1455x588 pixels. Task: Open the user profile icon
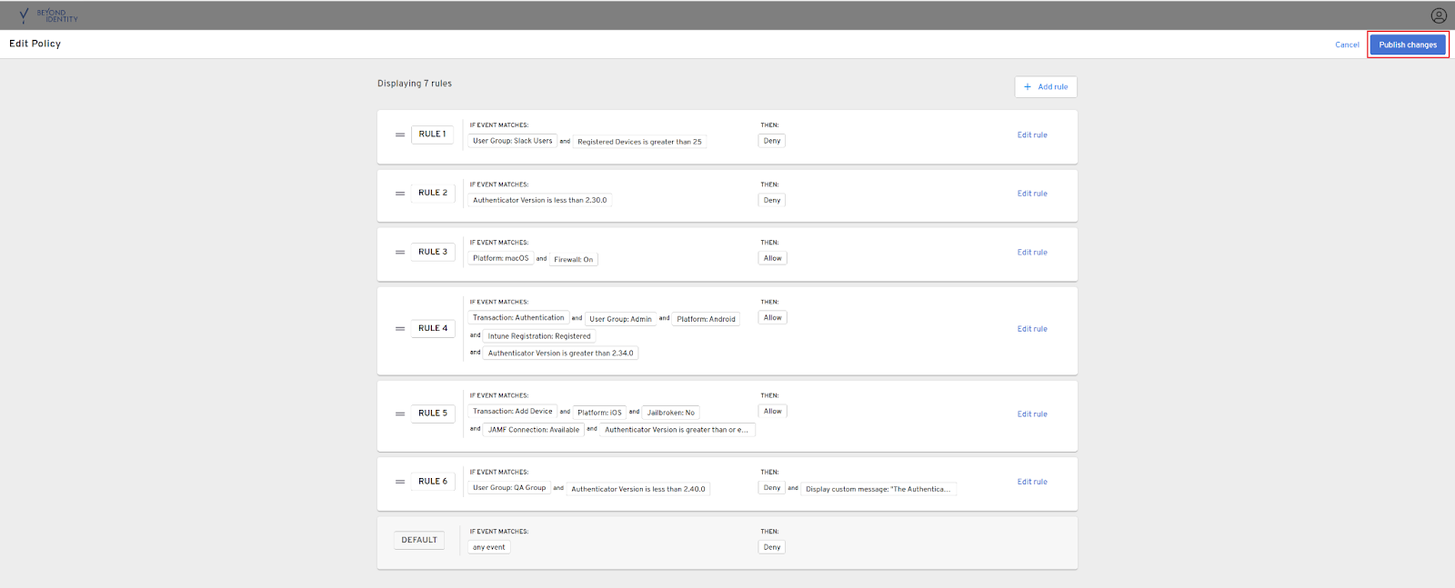pos(1438,15)
